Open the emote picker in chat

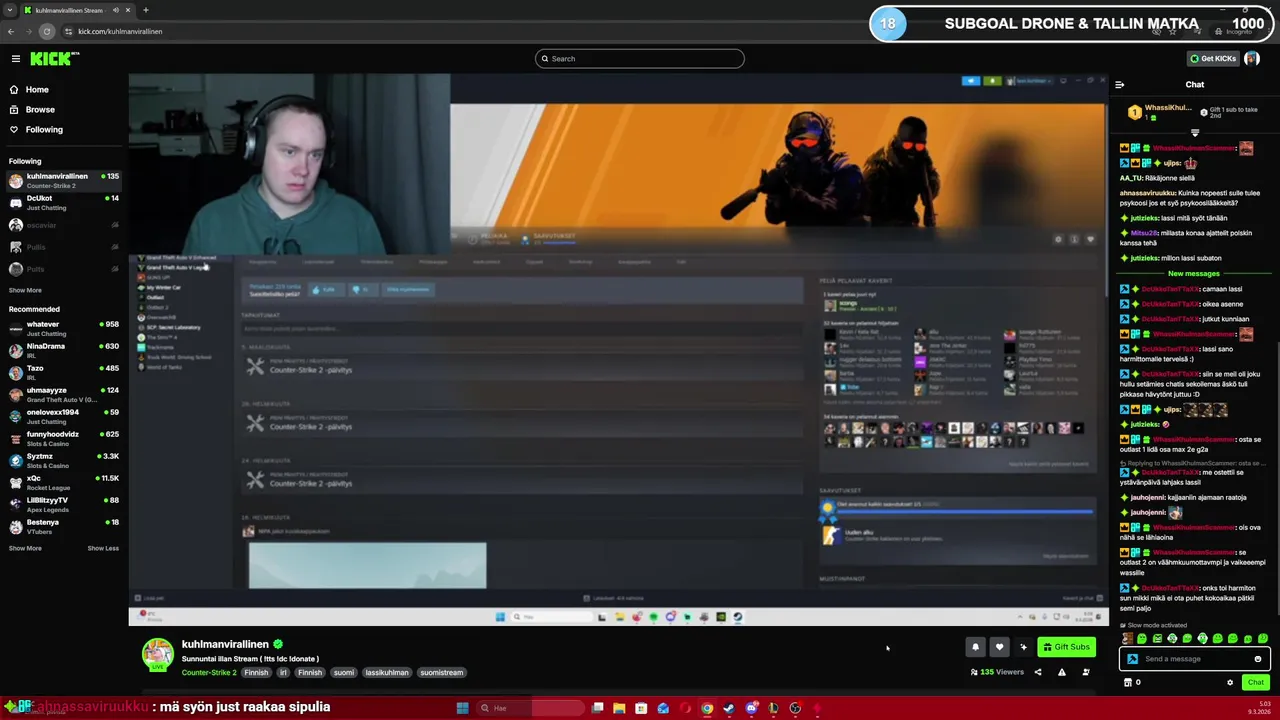click(1258, 659)
